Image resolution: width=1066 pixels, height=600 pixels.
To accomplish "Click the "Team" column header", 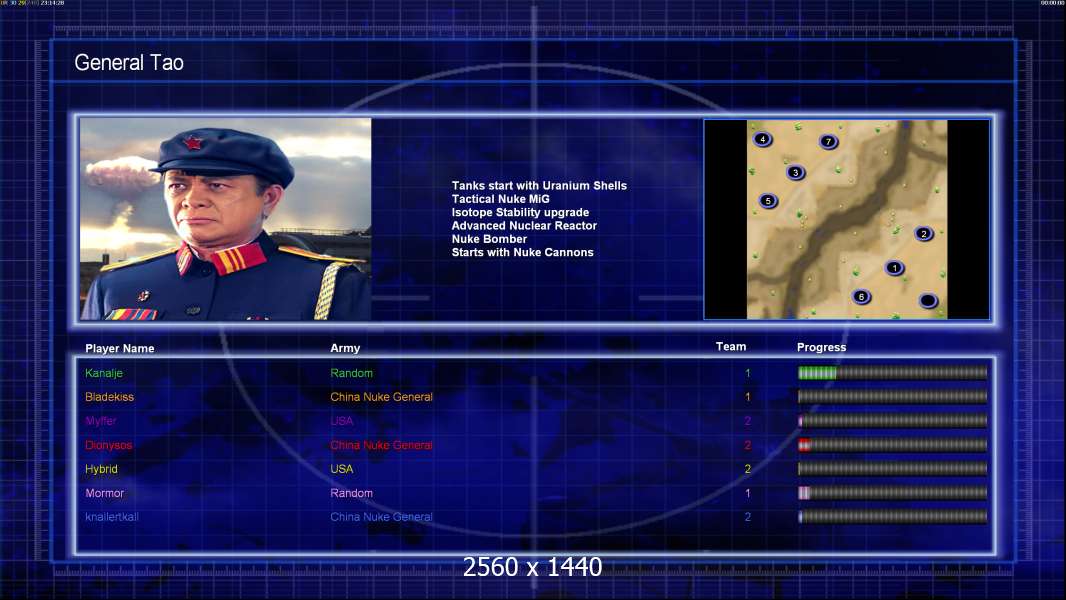I will [x=731, y=347].
